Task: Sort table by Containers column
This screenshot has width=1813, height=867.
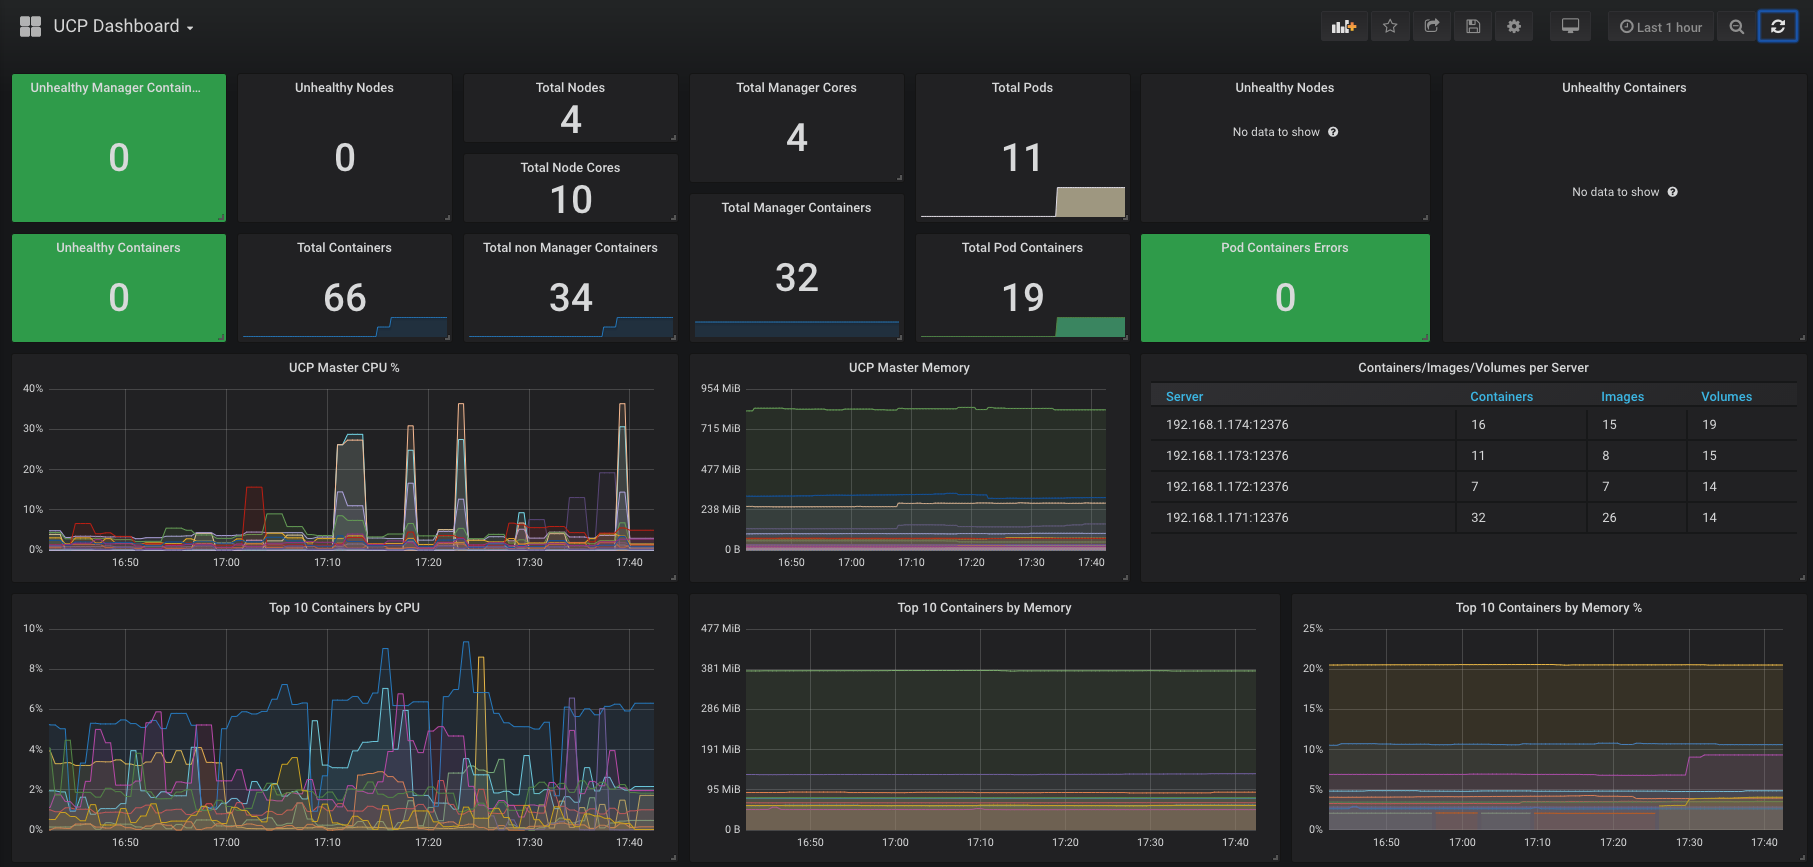Action: (1501, 397)
